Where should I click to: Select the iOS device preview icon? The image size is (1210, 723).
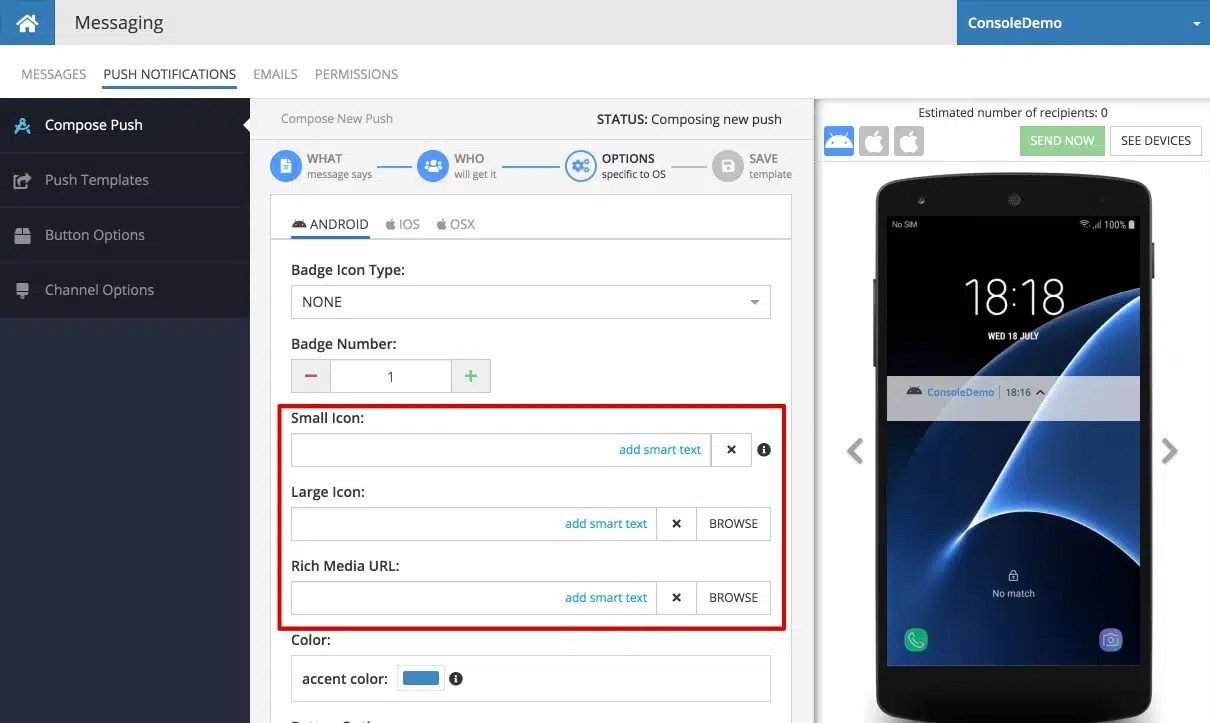[874, 140]
